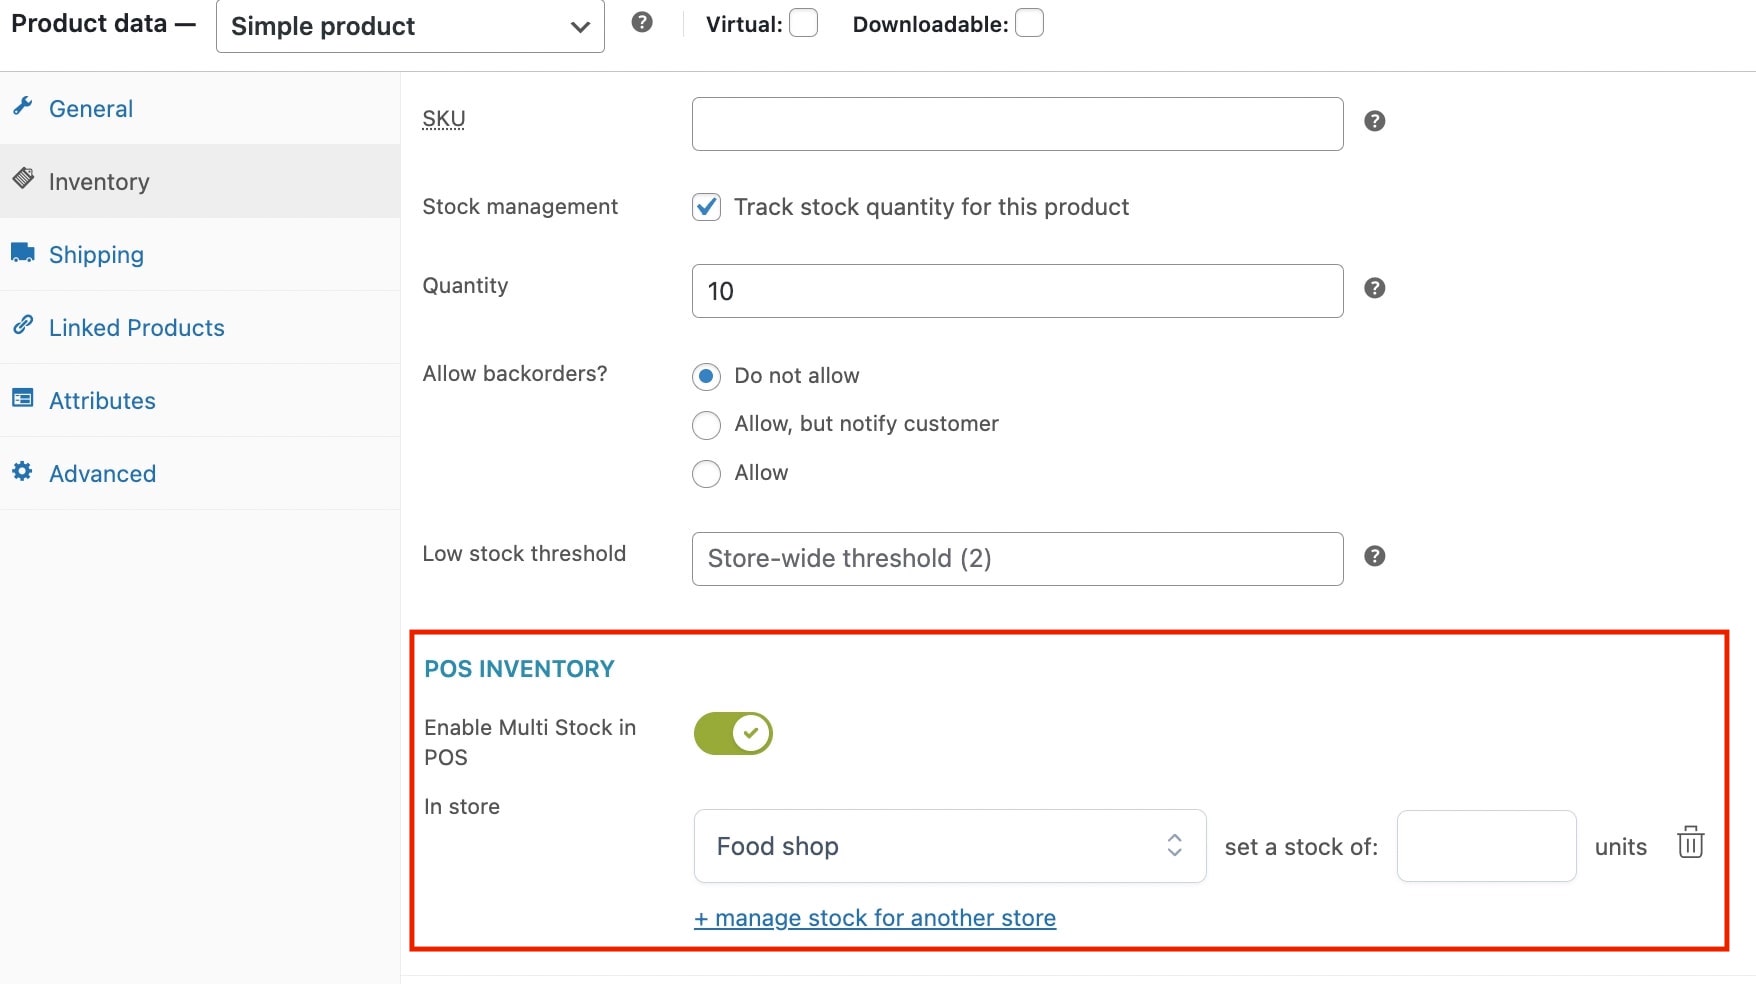
Task: Open the Simple product type dropdown
Action: pyautogui.click(x=410, y=26)
